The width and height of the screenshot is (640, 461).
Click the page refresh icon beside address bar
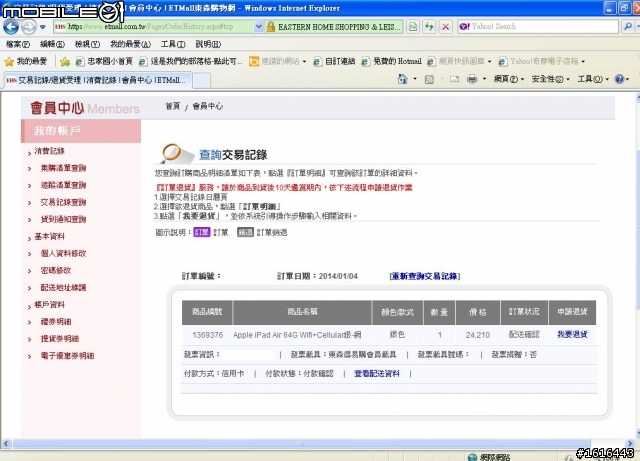tap(429, 27)
